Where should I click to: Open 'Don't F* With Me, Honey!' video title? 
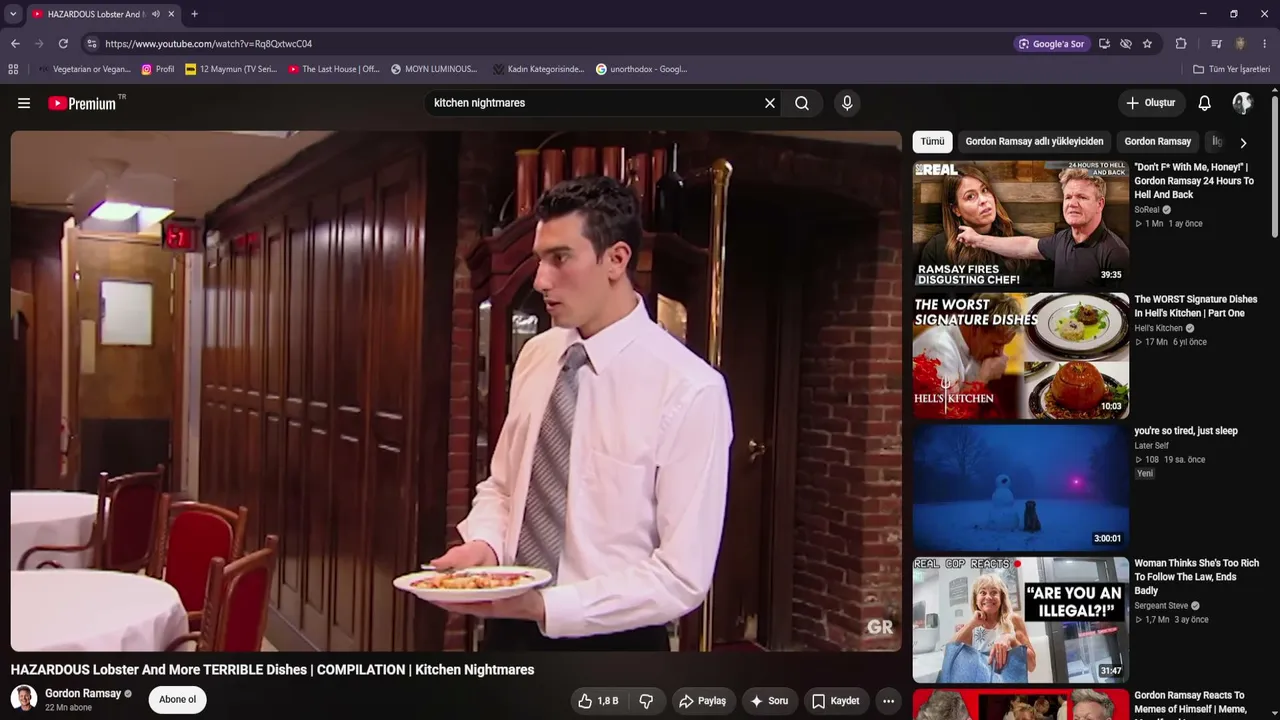click(x=1194, y=181)
